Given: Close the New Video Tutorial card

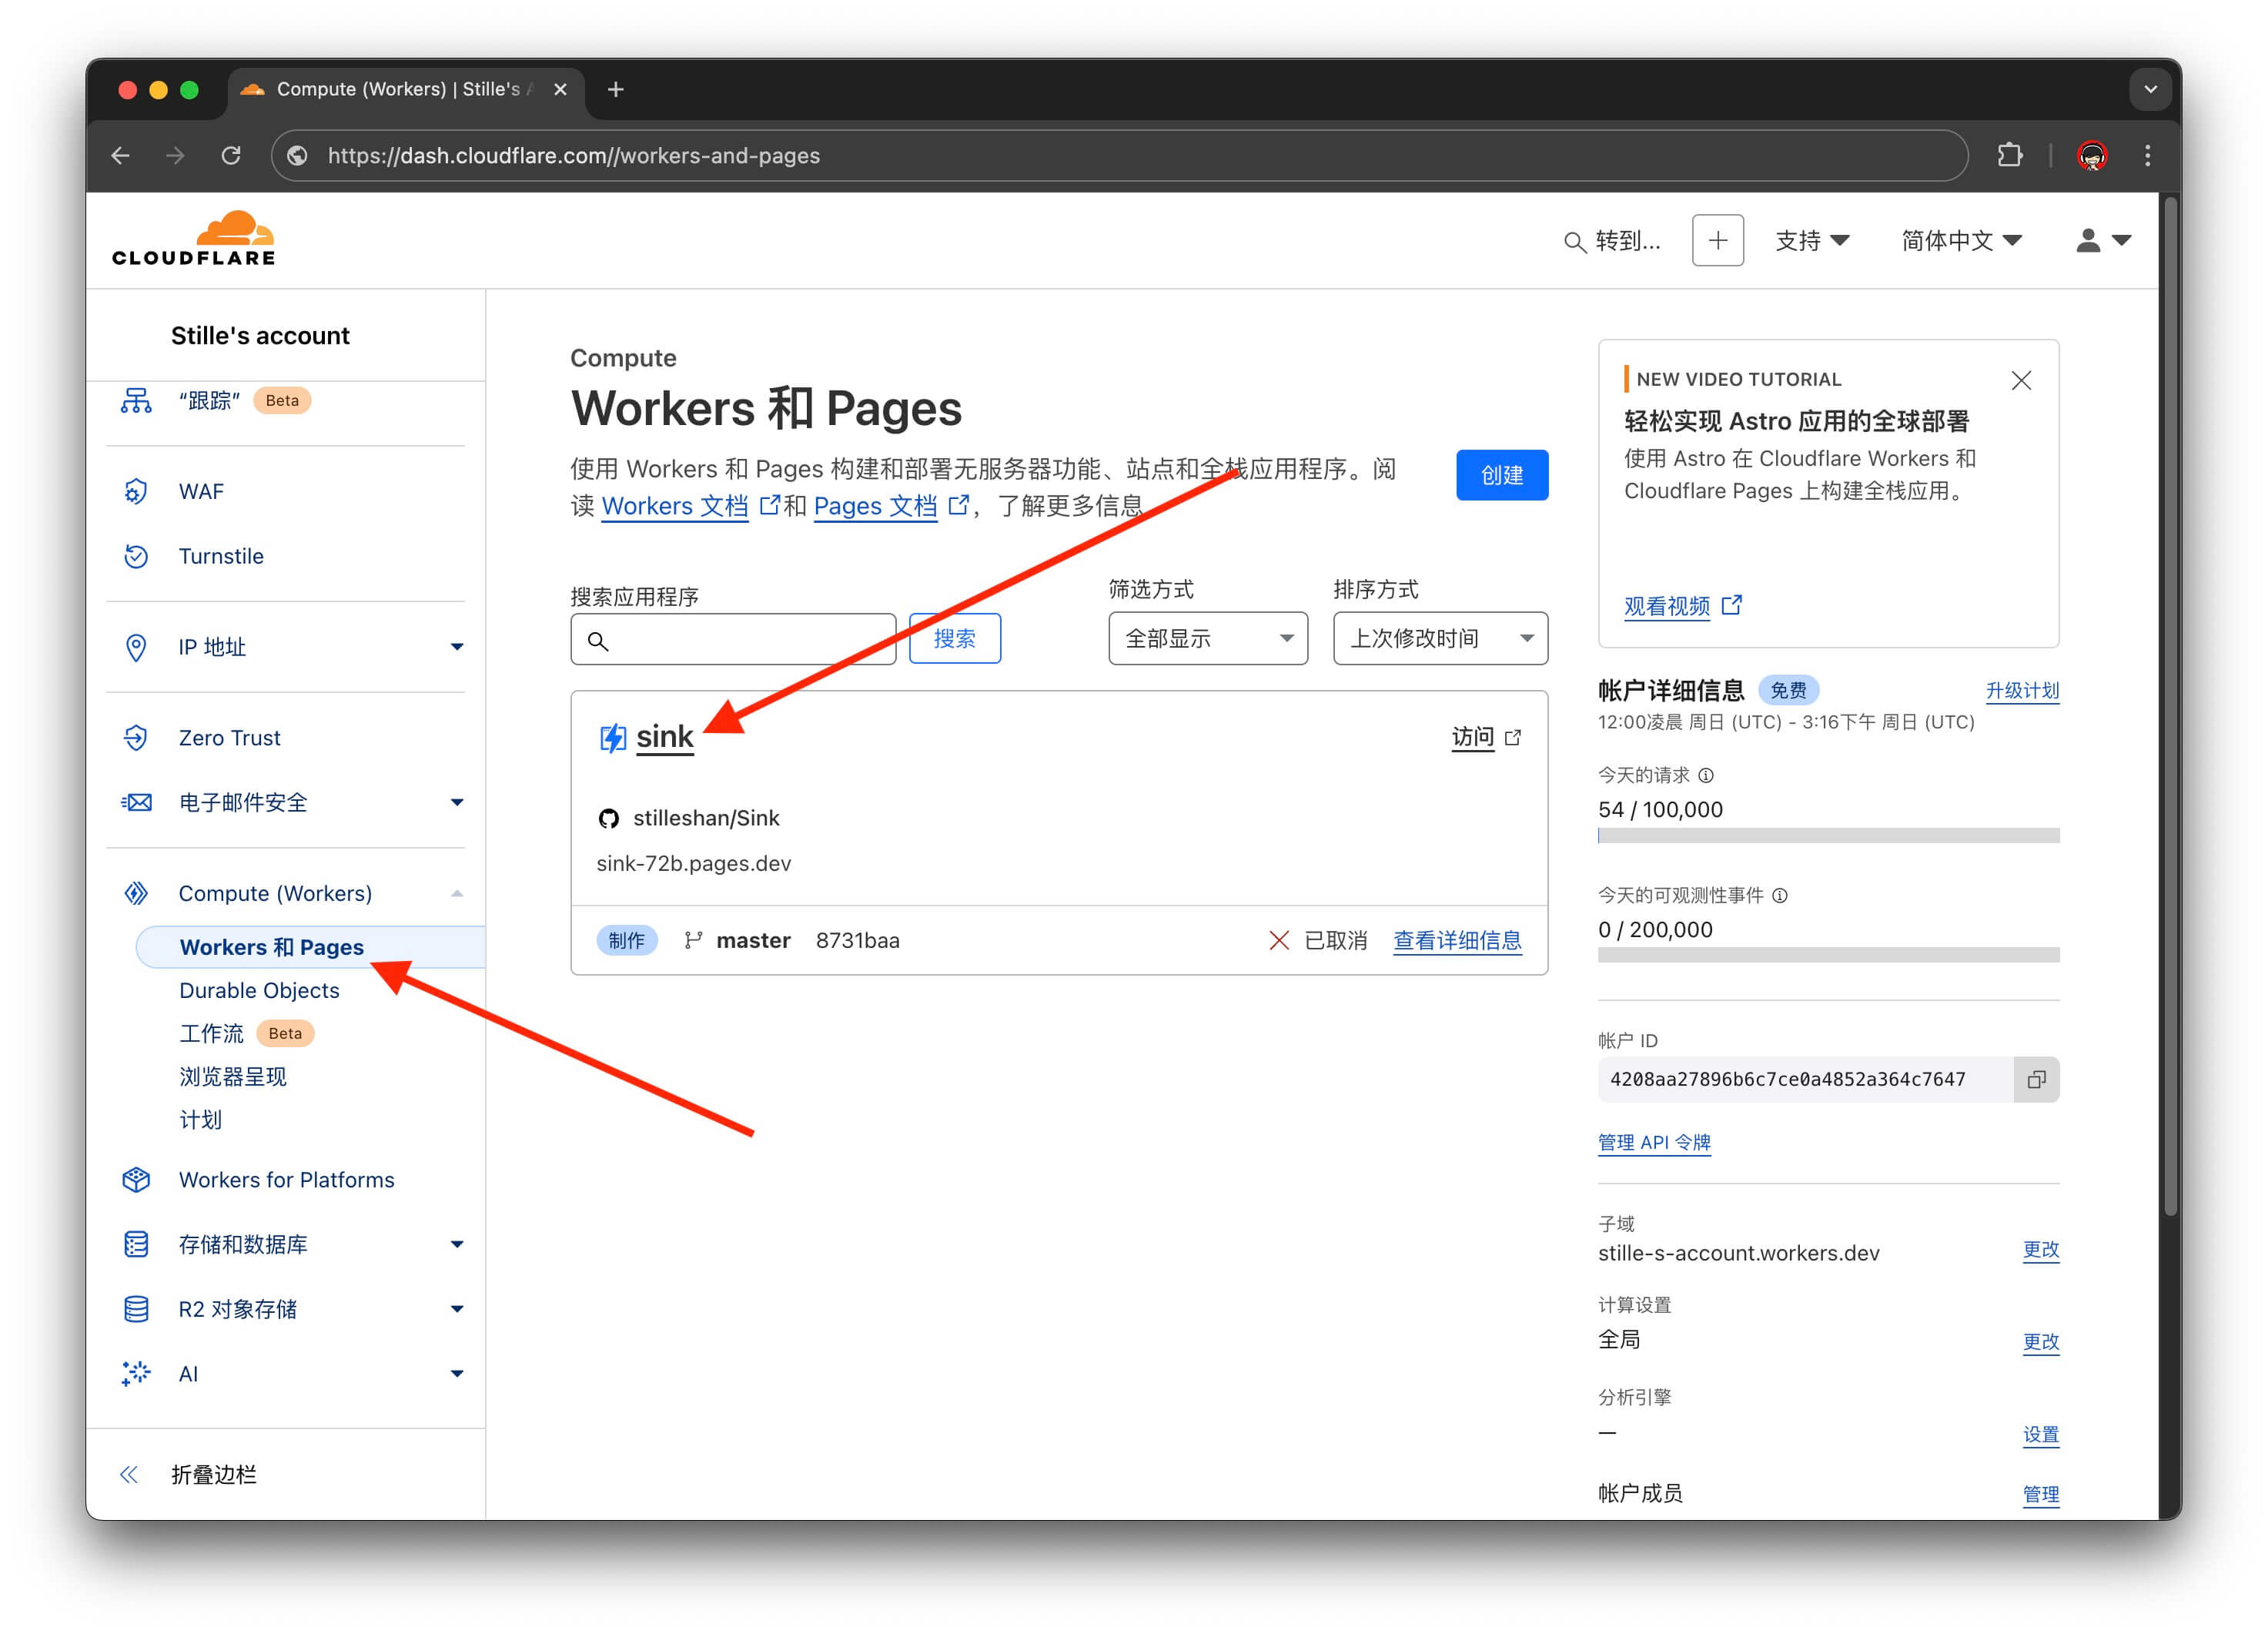Looking at the screenshot, I should click(2021, 380).
